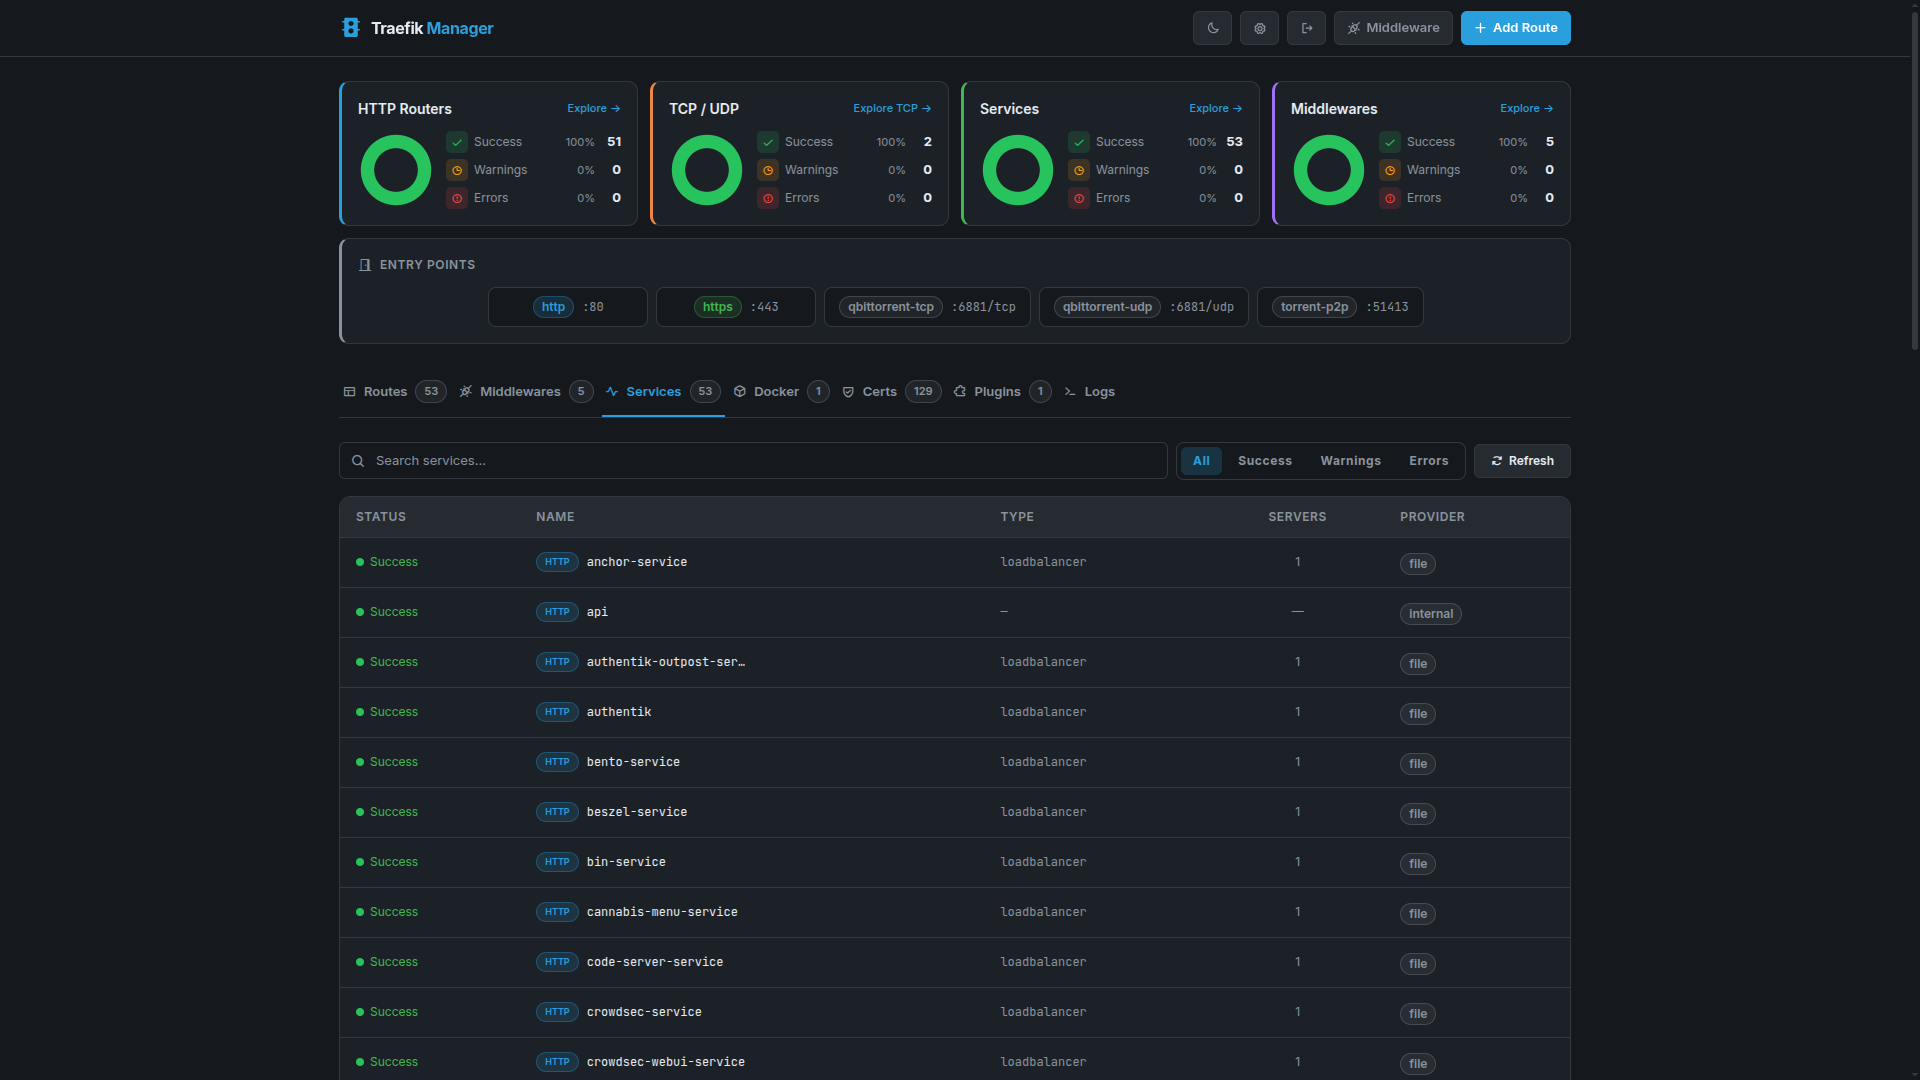Enable the Success services filter
This screenshot has height=1080, width=1920.
coord(1264,460)
